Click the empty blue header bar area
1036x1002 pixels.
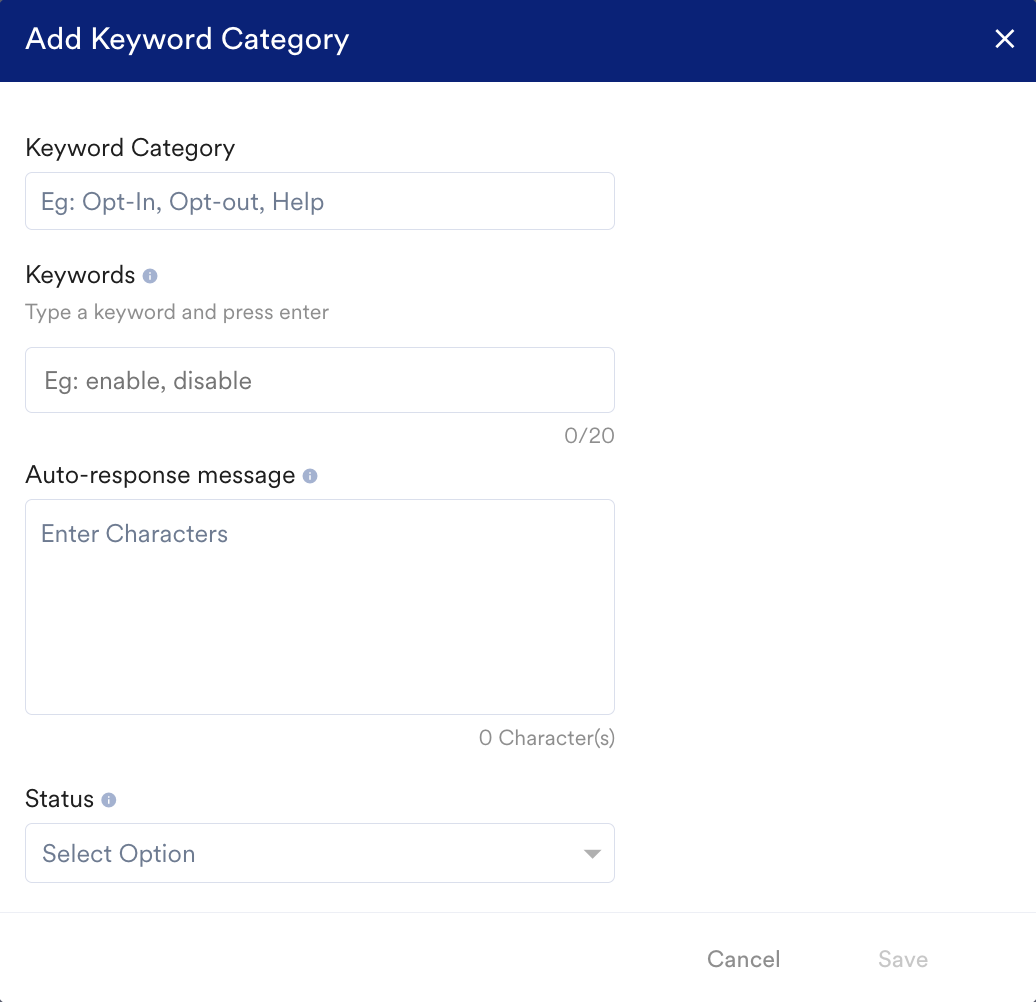click(x=661, y=40)
